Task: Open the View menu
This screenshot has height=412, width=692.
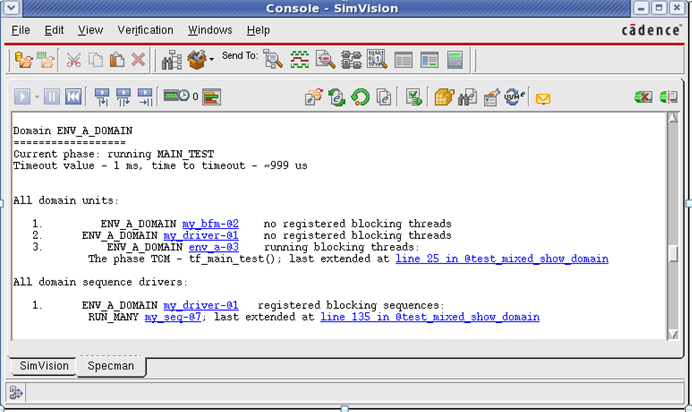Action: pyautogui.click(x=90, y=30)
